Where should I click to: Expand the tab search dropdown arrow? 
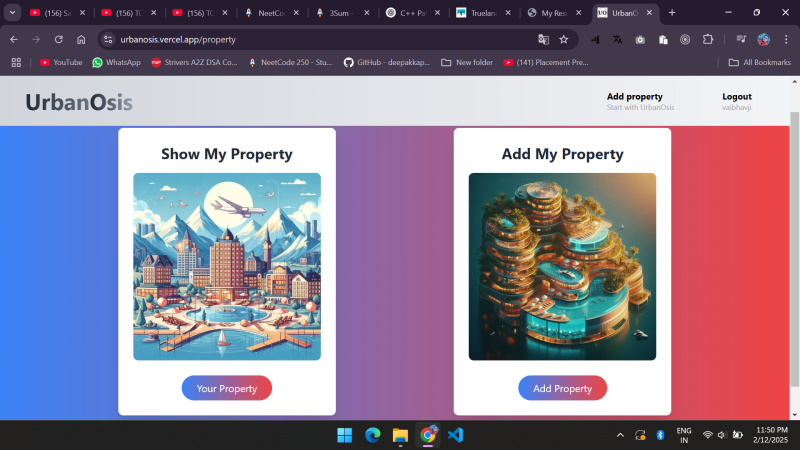tap(12, 13)
